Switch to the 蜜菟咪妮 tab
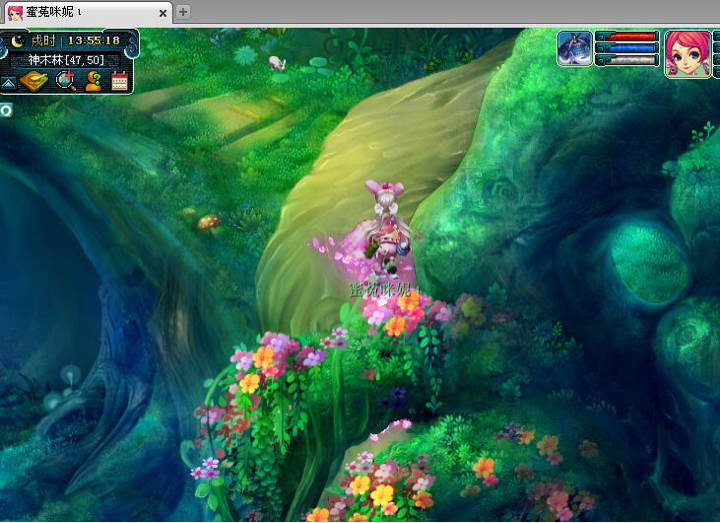 [x=89, y=12]
